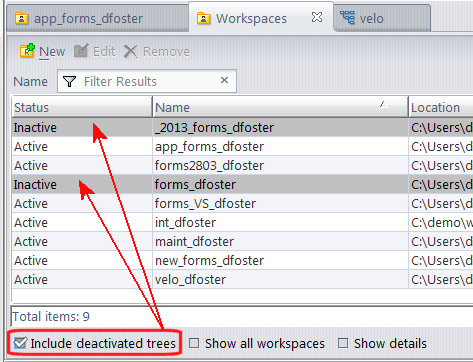The height and width of the screenshot is (362, 473).
Task: Enable Show all workspaces checkbox
Action: (194, 343)
